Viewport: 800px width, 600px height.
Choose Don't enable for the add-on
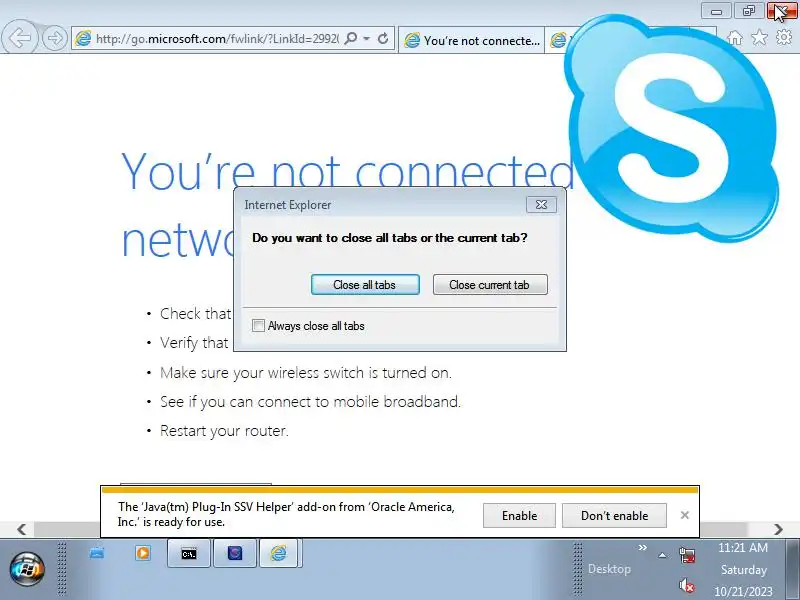tap(614, 516)
